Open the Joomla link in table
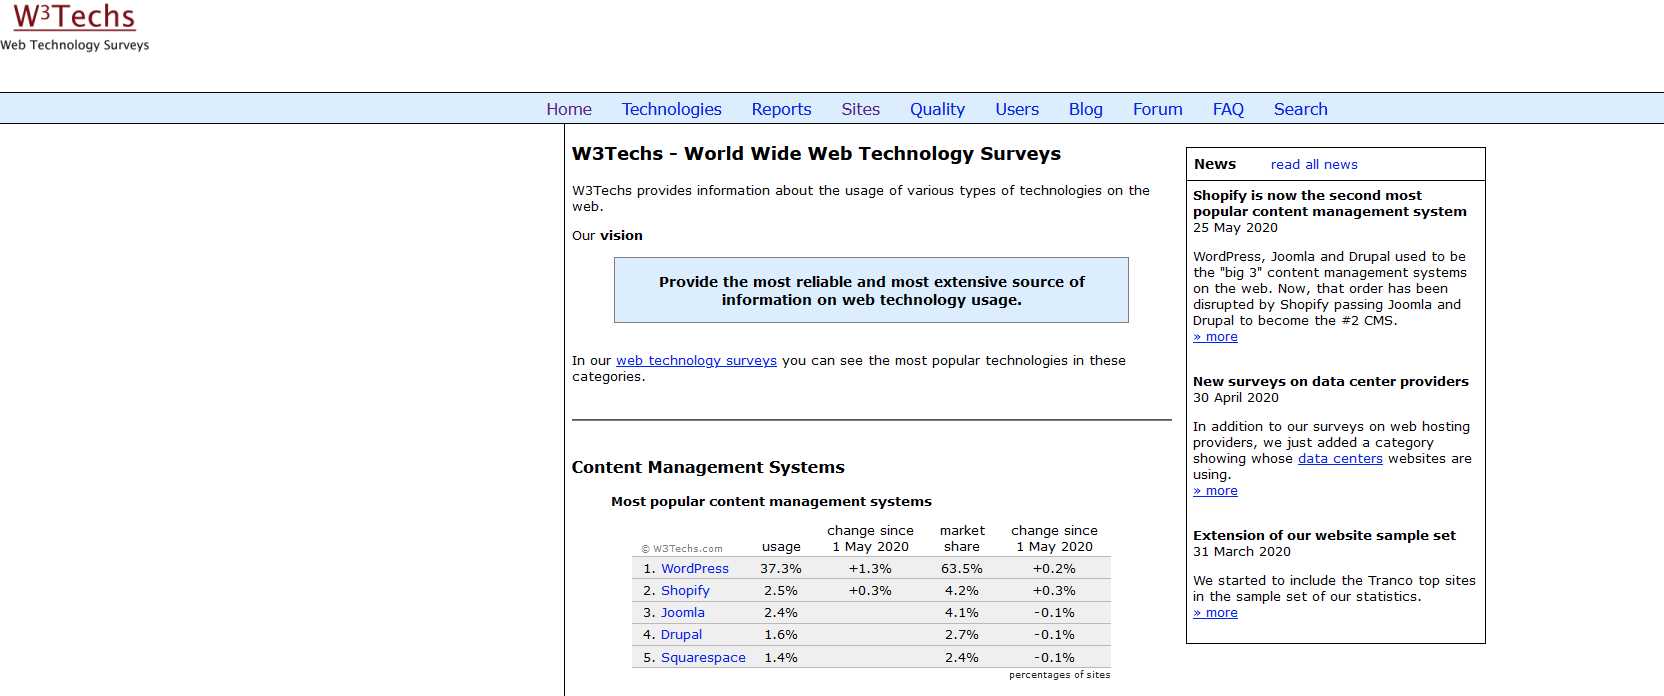This screenshot has width=1664, height=696. (x=683, y=612)
